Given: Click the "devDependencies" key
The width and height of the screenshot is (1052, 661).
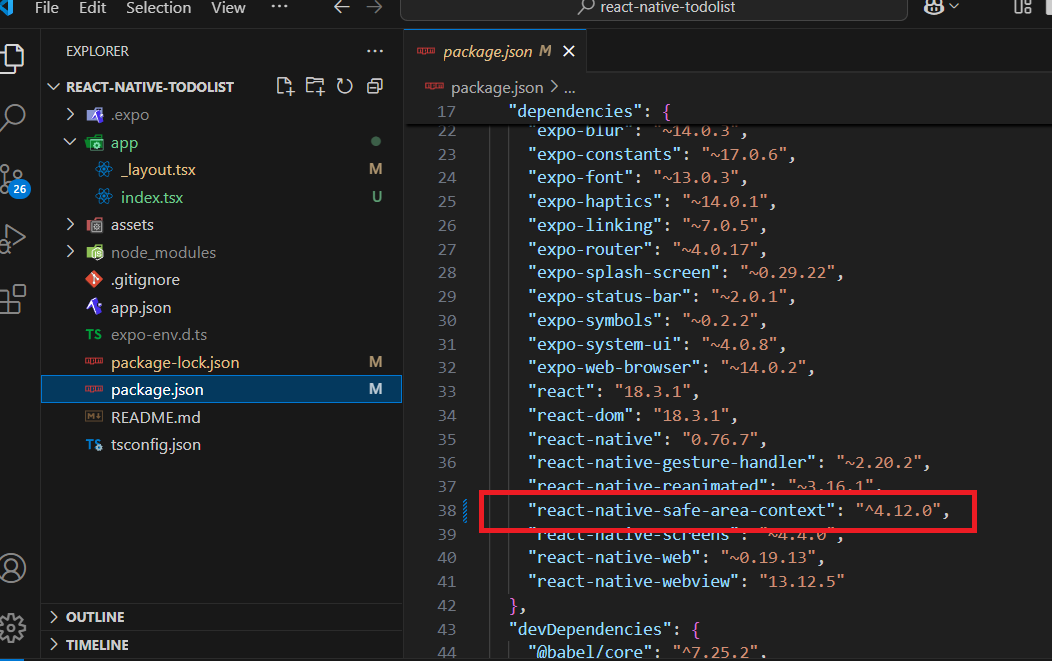Looking at the screenshot, I should 590,629.
